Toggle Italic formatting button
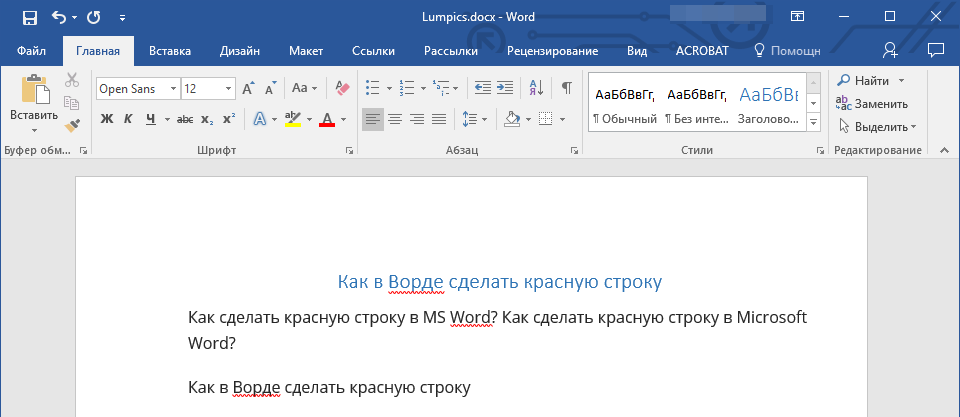Viewport: 960px width, 417px height. coord(128,120)
